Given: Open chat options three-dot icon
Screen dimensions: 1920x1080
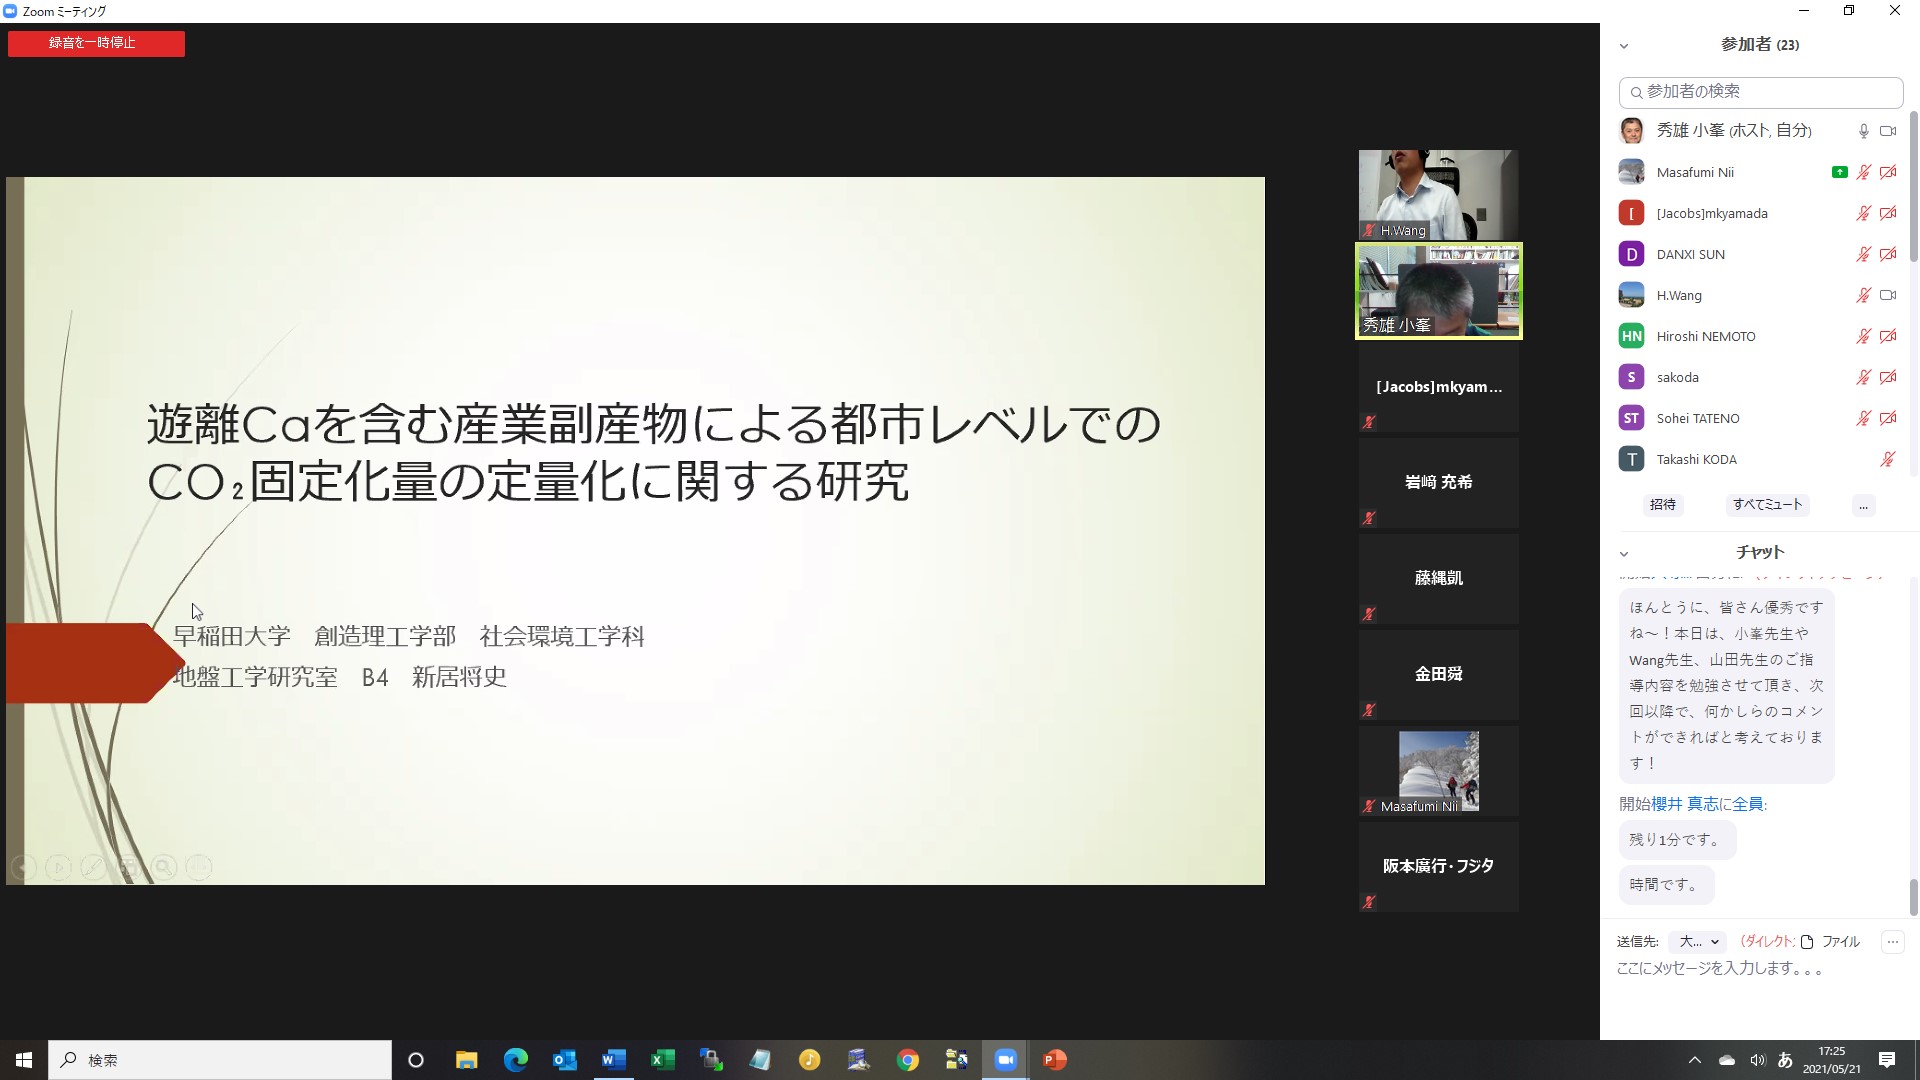Looking at the screenshot, I should (x=1892, y=942).
